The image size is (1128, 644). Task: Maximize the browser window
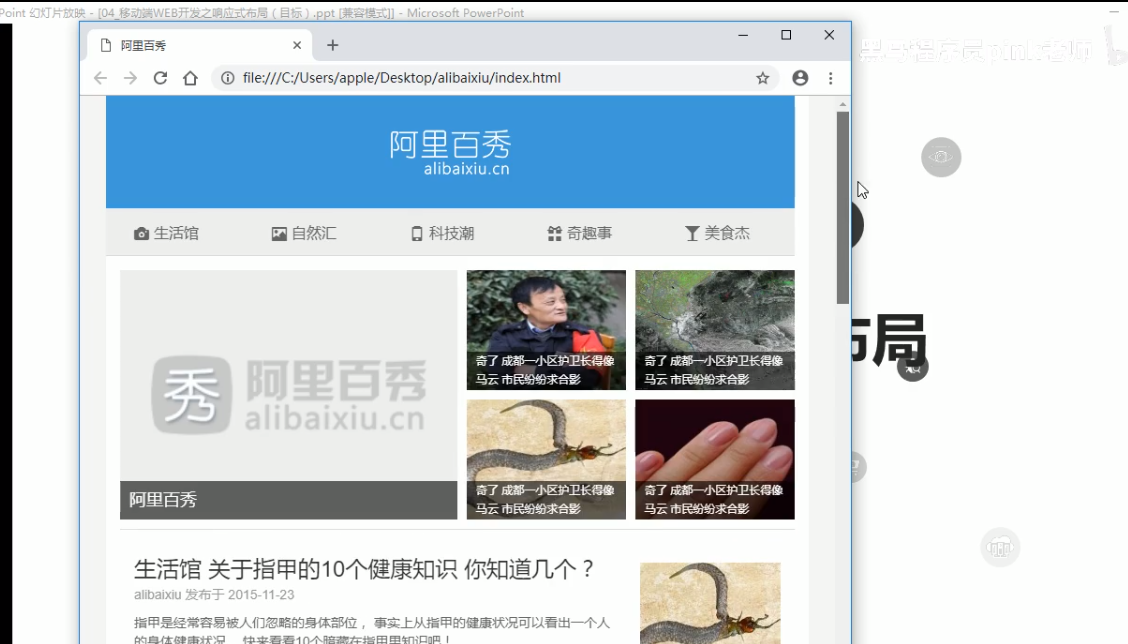click(x=786, y=35)
